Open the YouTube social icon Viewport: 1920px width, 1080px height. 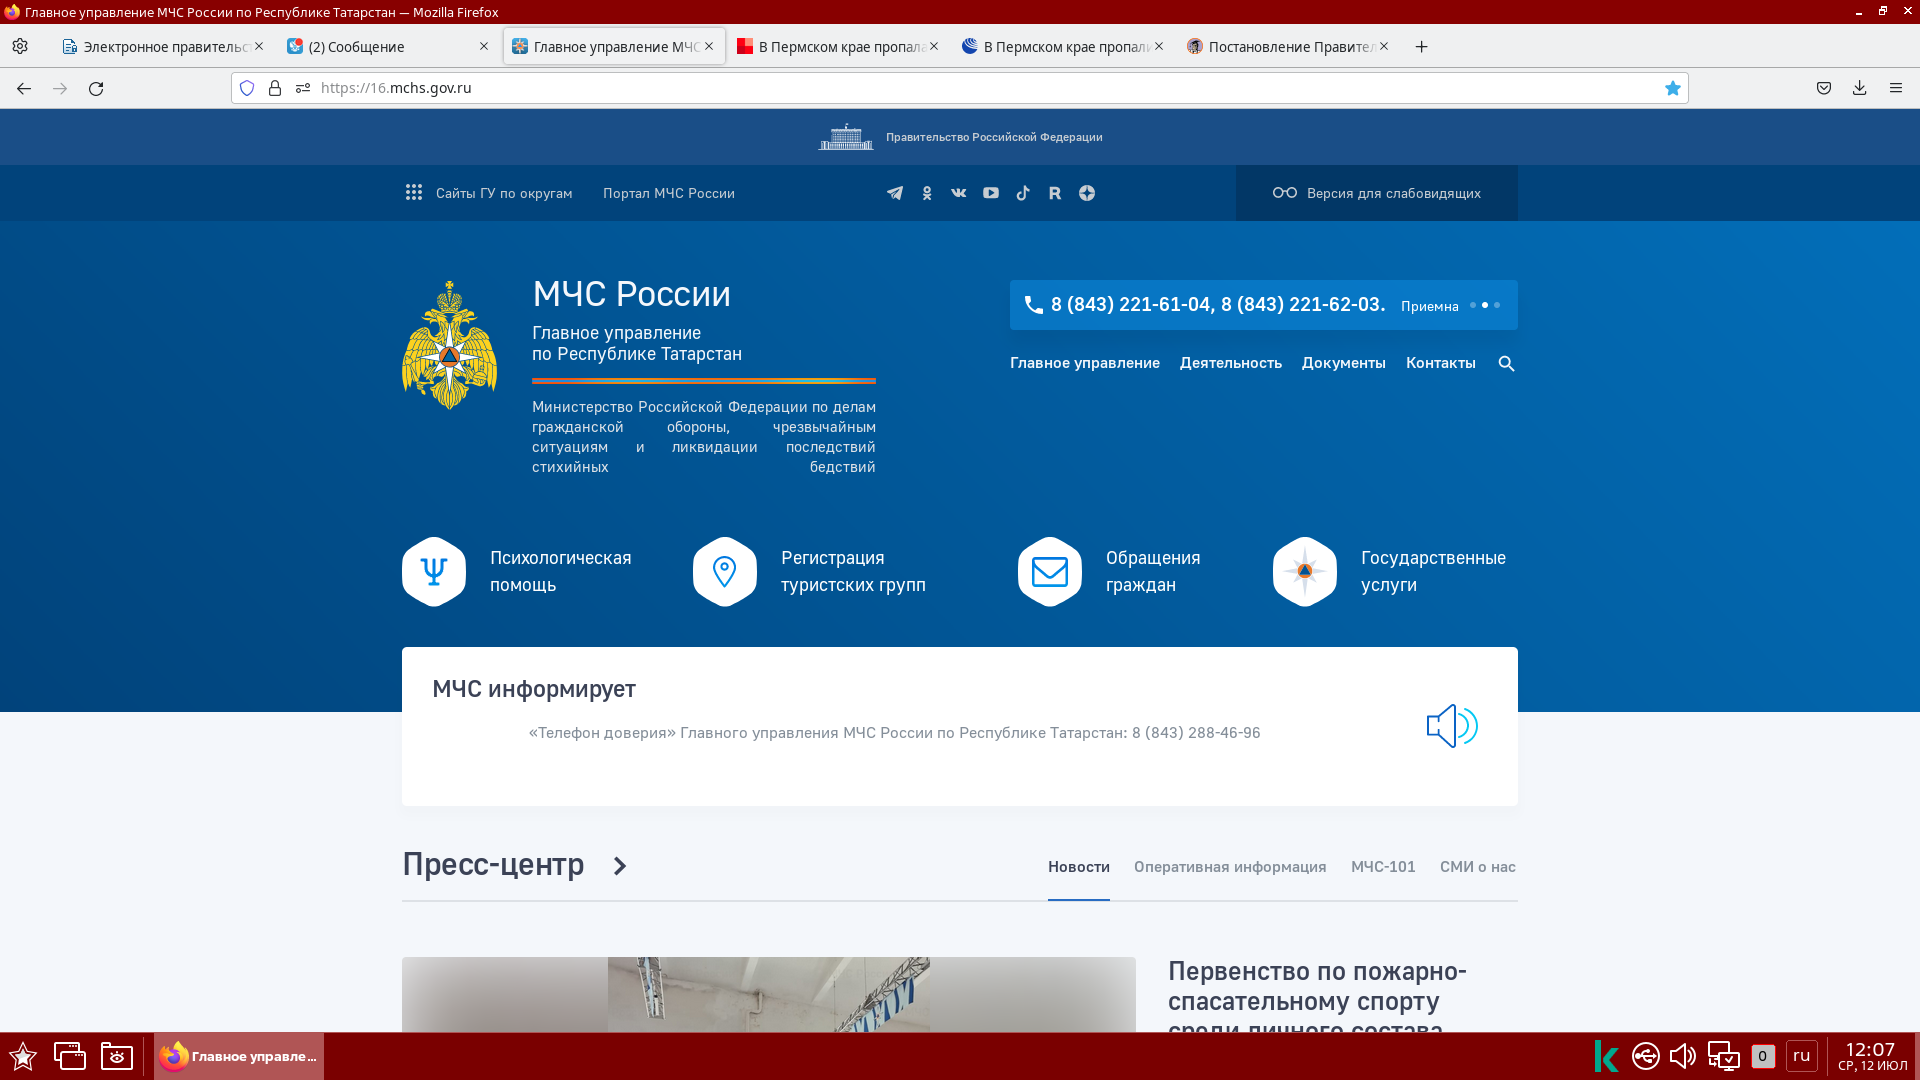991,193
